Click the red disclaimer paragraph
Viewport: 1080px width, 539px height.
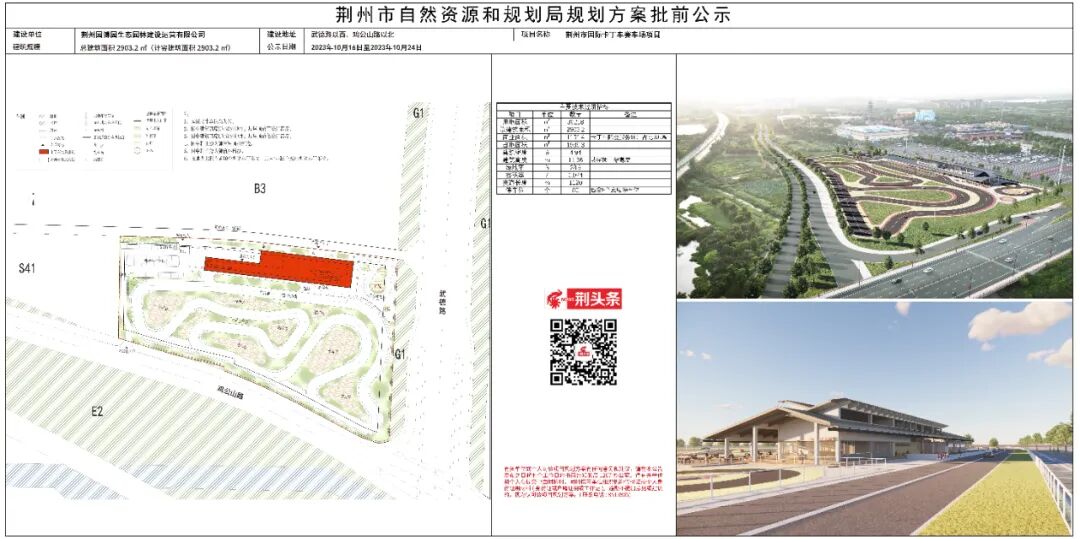(x=583, y=482)
